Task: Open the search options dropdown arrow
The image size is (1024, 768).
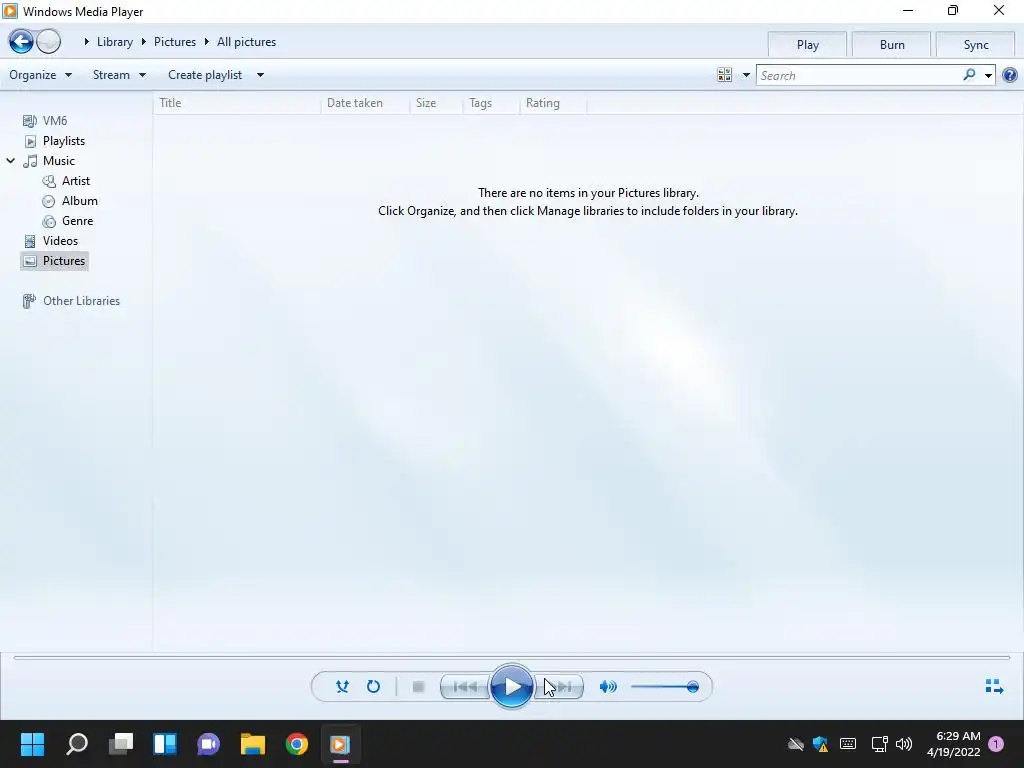Action: [988, 76]
